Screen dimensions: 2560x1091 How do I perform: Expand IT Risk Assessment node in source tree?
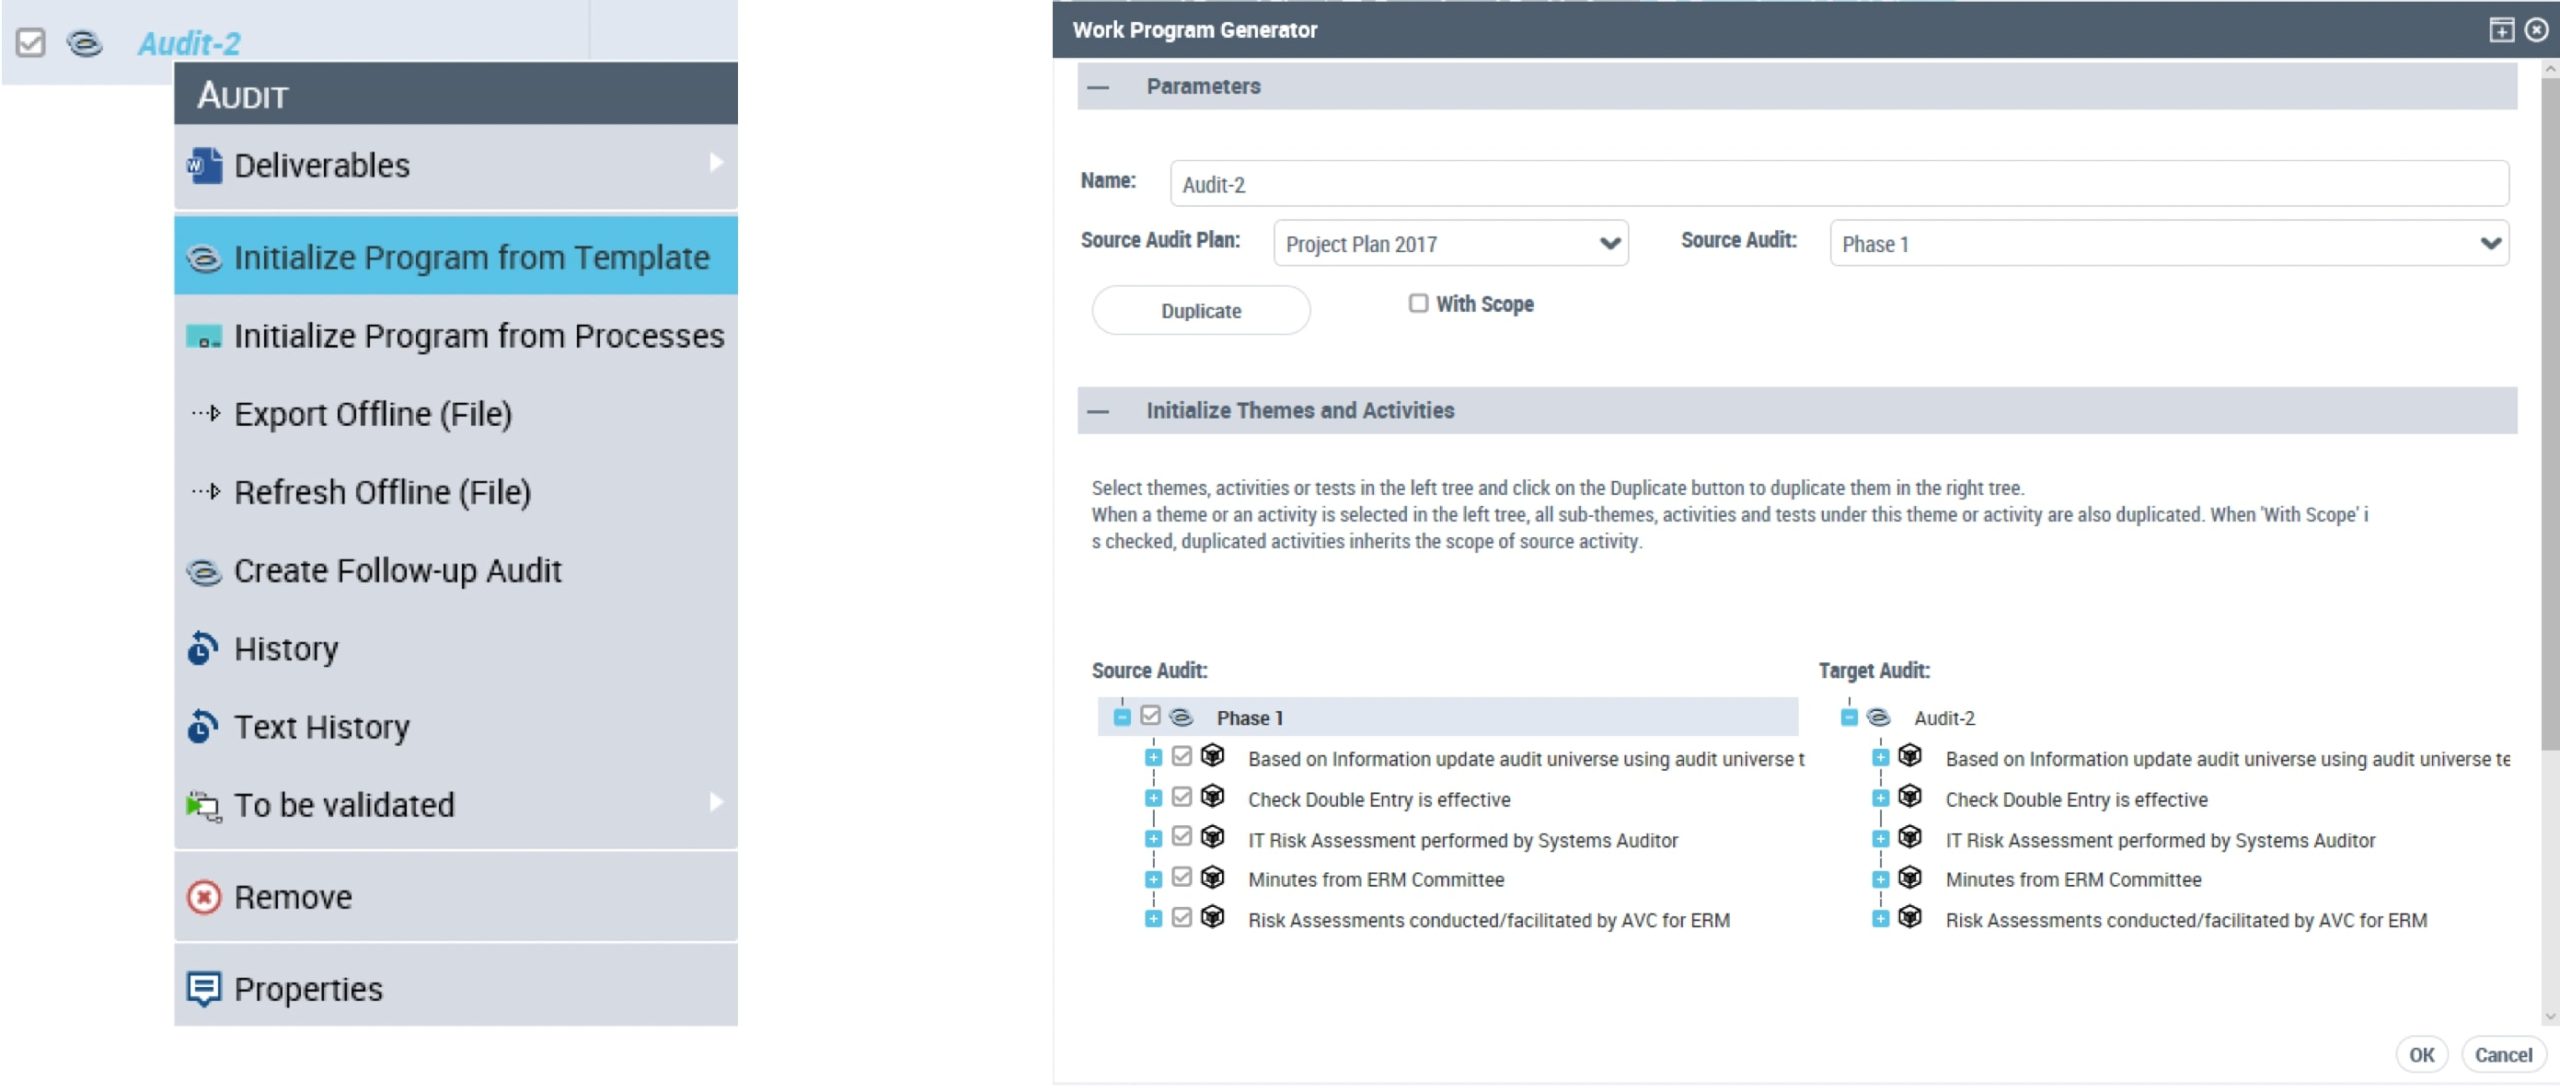pos(1153,838)
